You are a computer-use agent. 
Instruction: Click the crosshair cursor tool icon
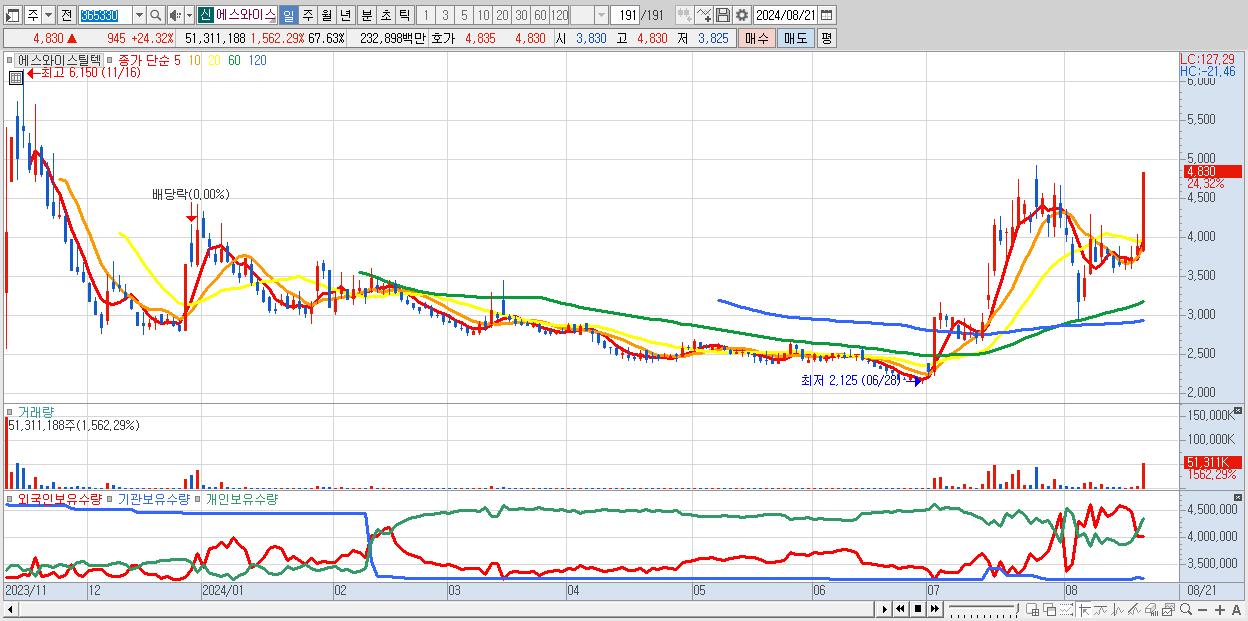[1084, 610]
